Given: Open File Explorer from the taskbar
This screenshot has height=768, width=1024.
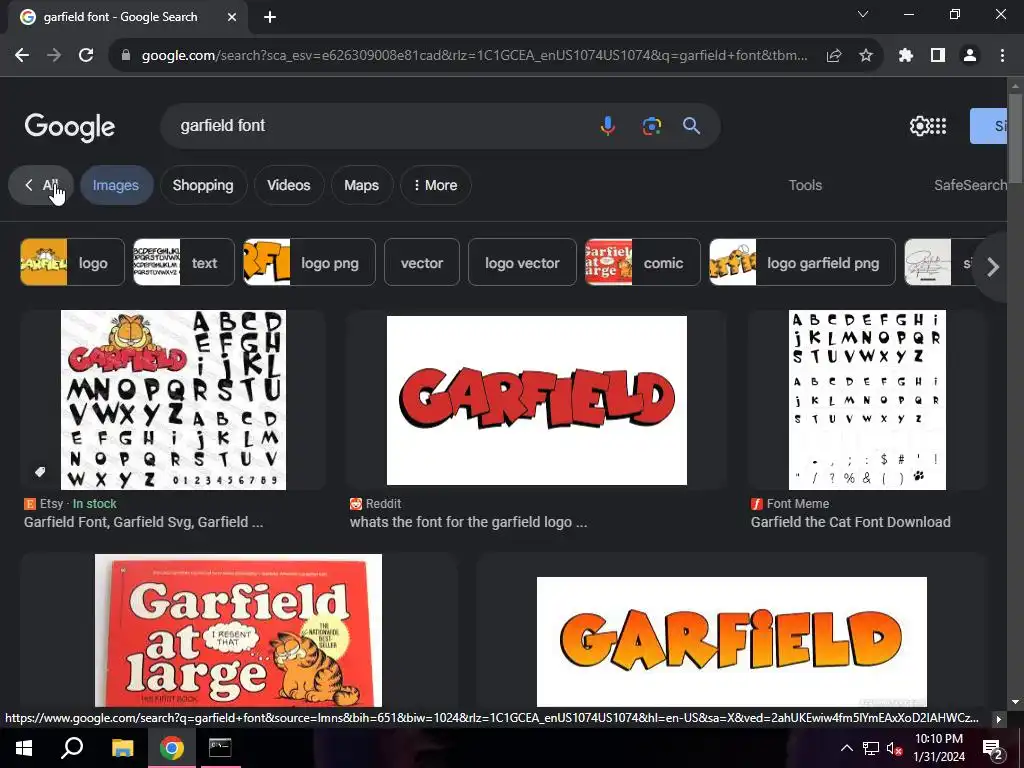Looking at the screenshot, I should 122,748.
